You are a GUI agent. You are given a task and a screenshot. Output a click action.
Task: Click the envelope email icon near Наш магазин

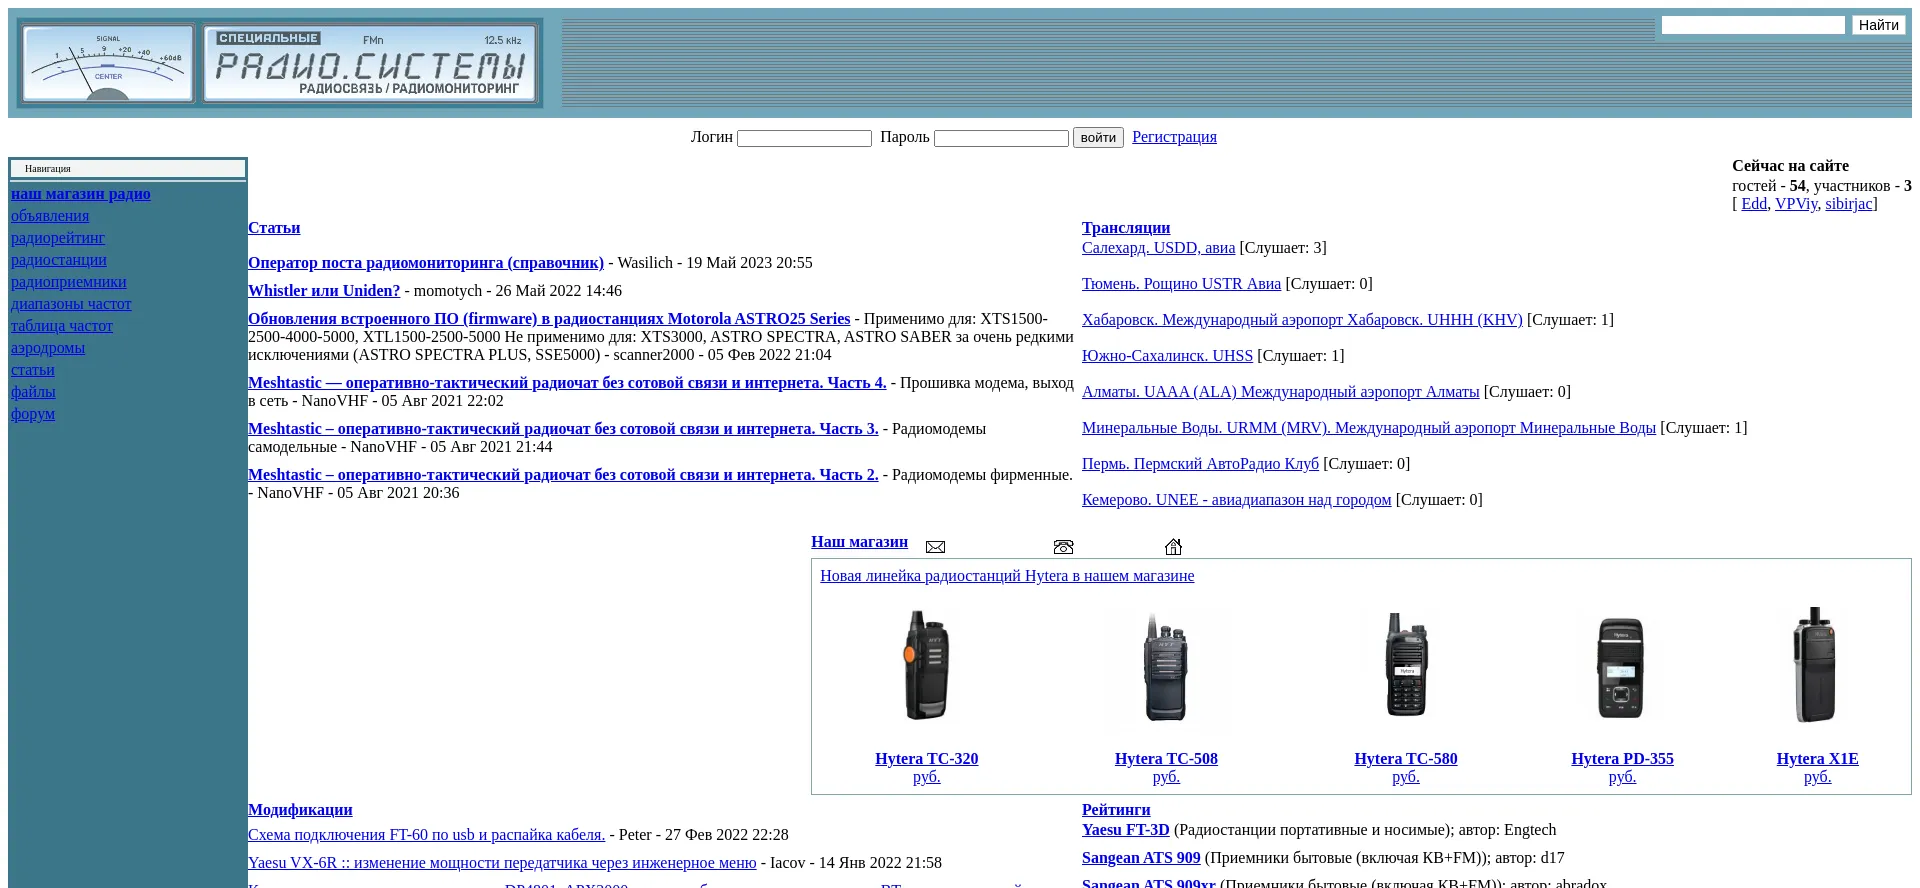[935, 547]
